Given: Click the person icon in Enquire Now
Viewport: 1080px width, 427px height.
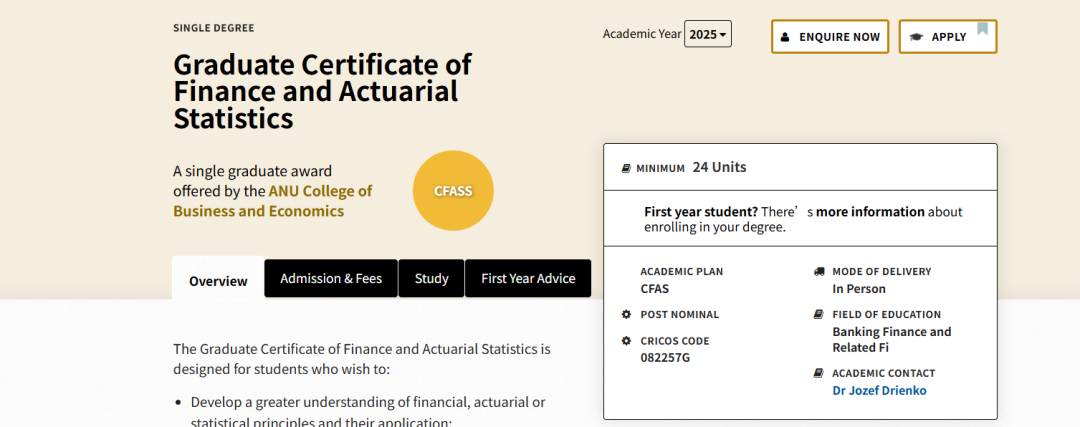Looking at the screenshot, I should coord(785,37).
